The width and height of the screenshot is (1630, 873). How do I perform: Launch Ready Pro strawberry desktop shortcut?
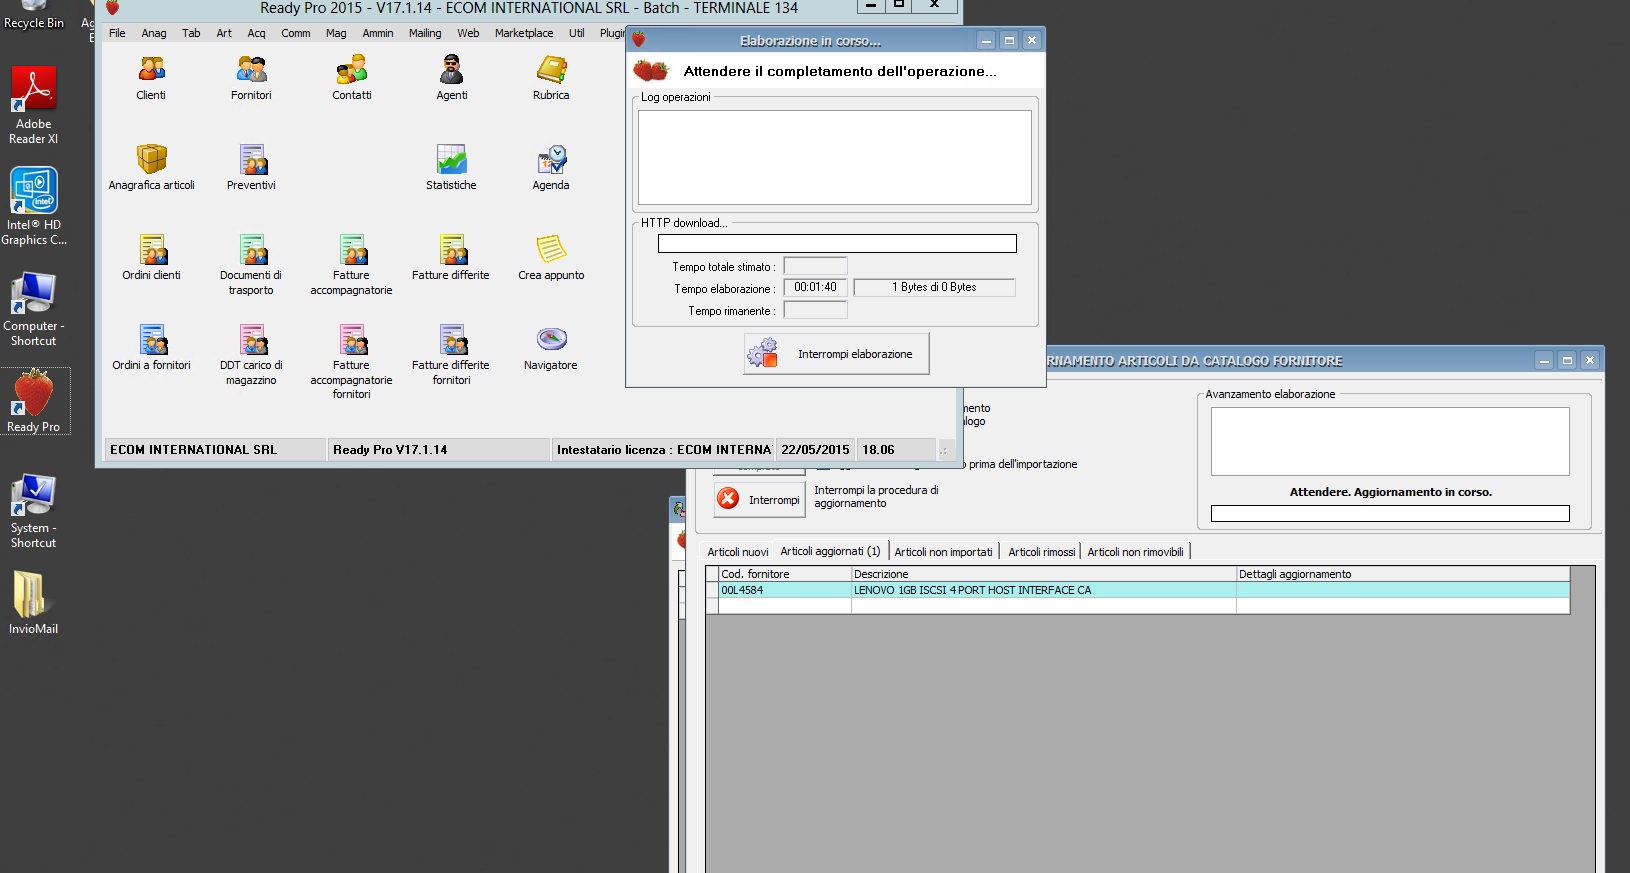pyautogui.click(x=34, y=400)
